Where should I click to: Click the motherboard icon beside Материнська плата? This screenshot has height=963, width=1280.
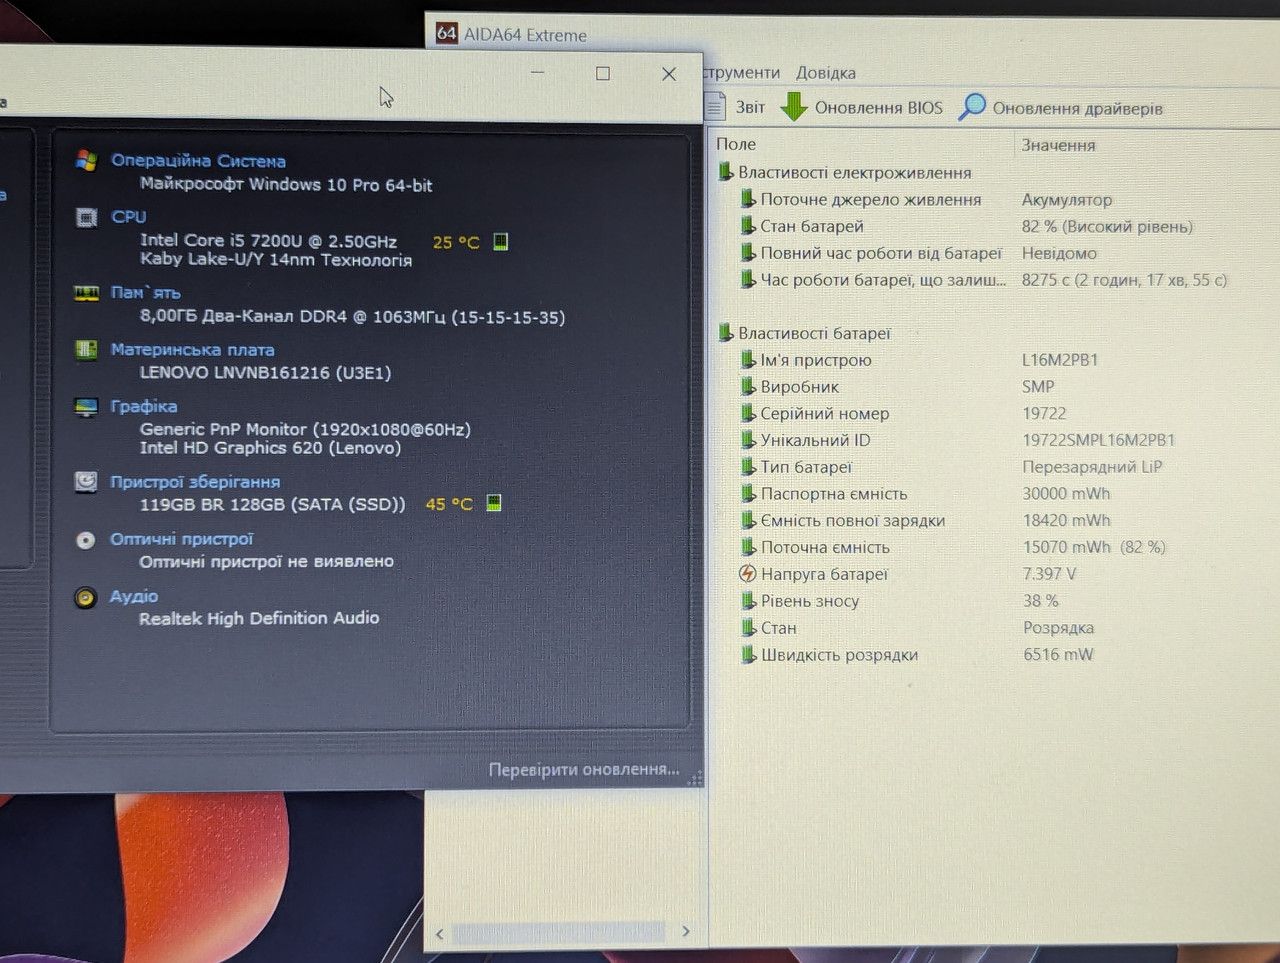(x=86, y=349)
